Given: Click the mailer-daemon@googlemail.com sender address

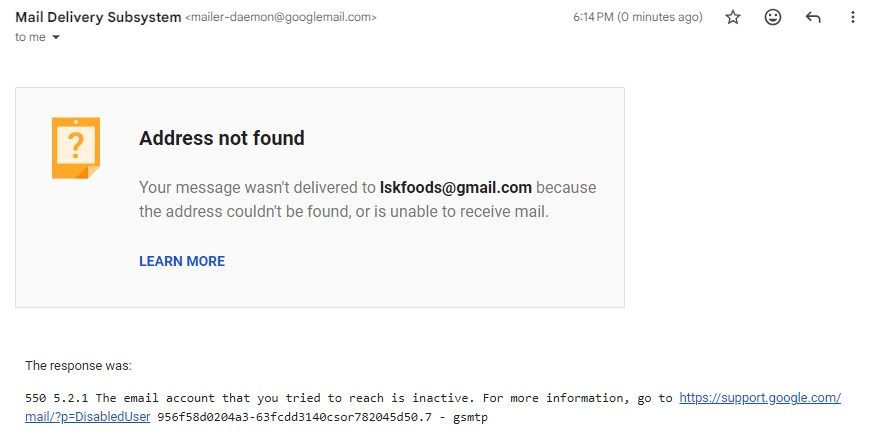Looking at the screenshot, I should click(281, 18).
